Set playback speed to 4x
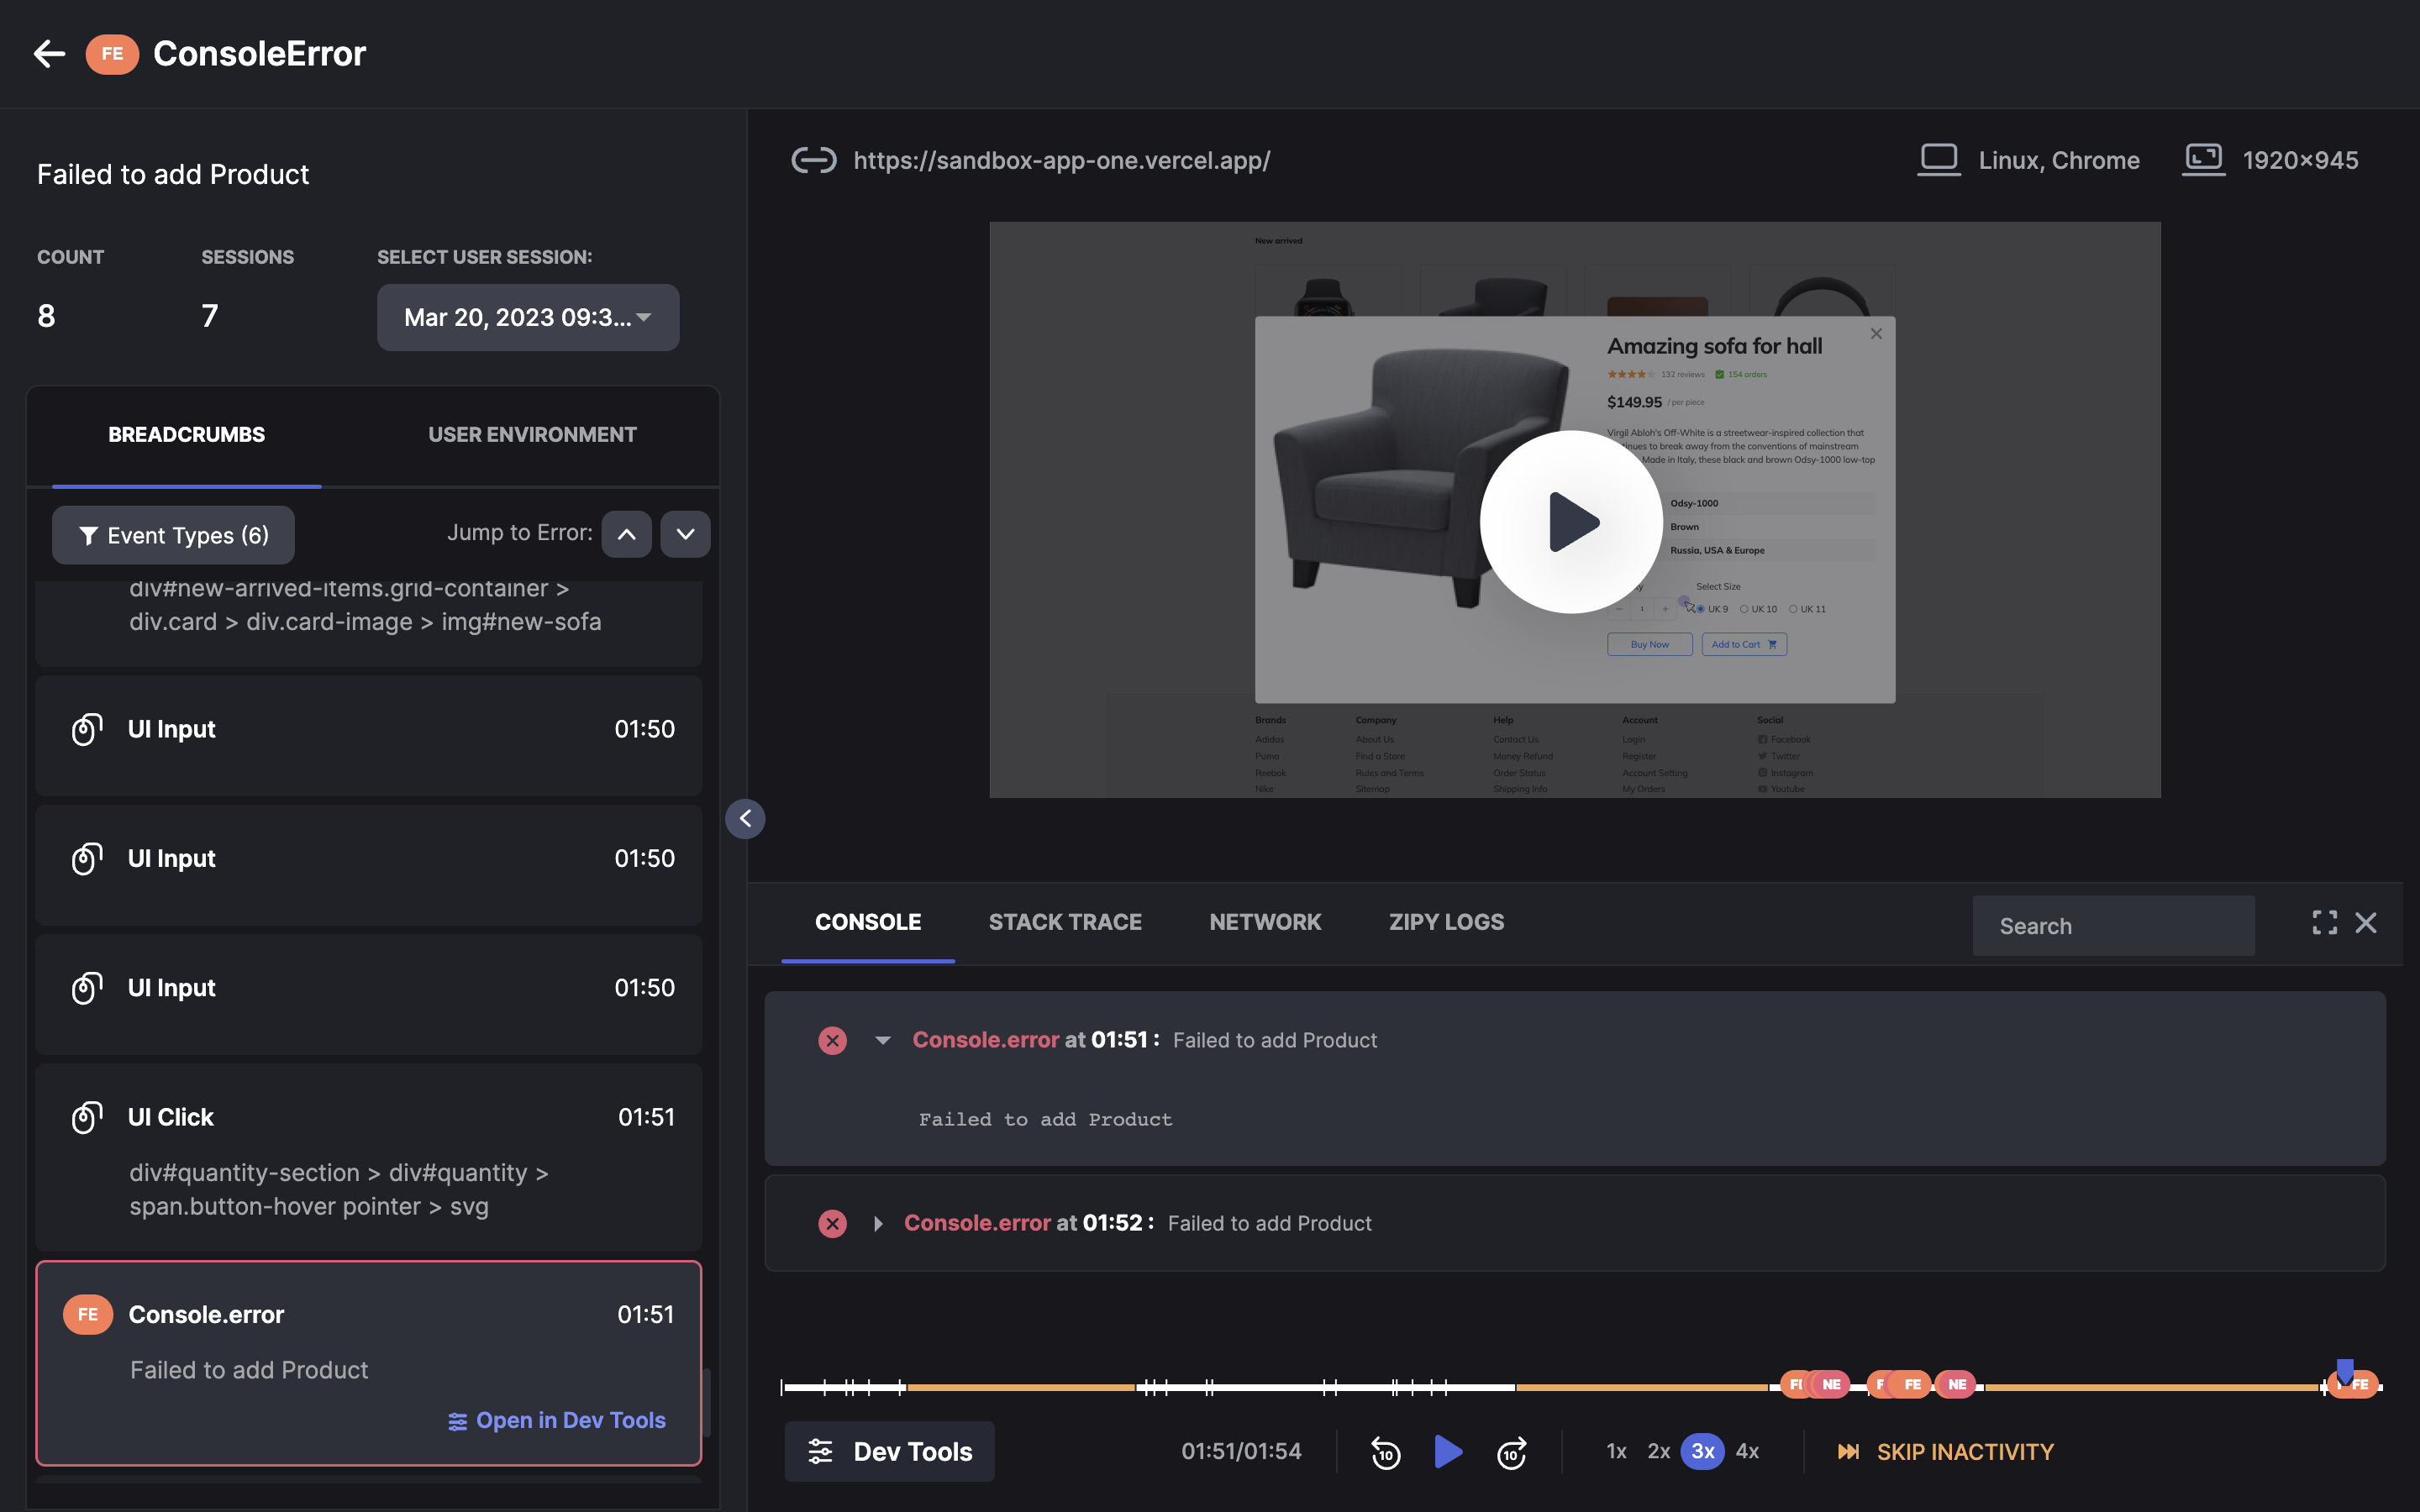This screenshot has width=2420, height=1512. pos(1747,1451)
